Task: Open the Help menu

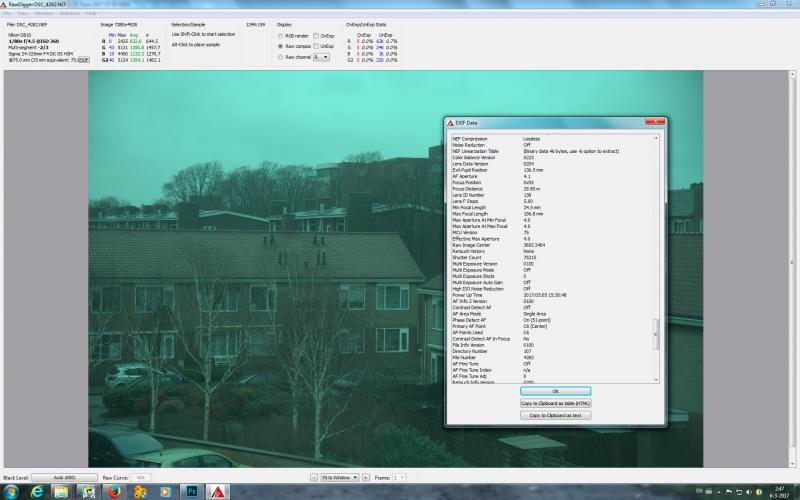Action: pyautogui.click(x=91, y=13)
